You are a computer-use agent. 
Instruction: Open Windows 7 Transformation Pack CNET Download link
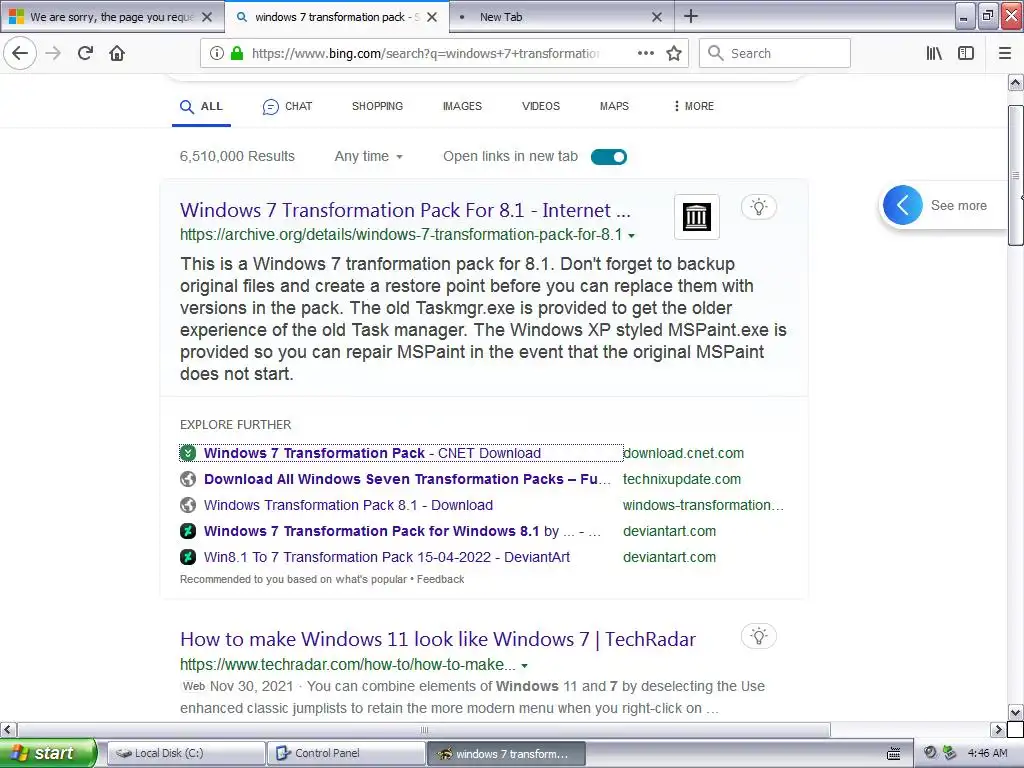[372, 453]
